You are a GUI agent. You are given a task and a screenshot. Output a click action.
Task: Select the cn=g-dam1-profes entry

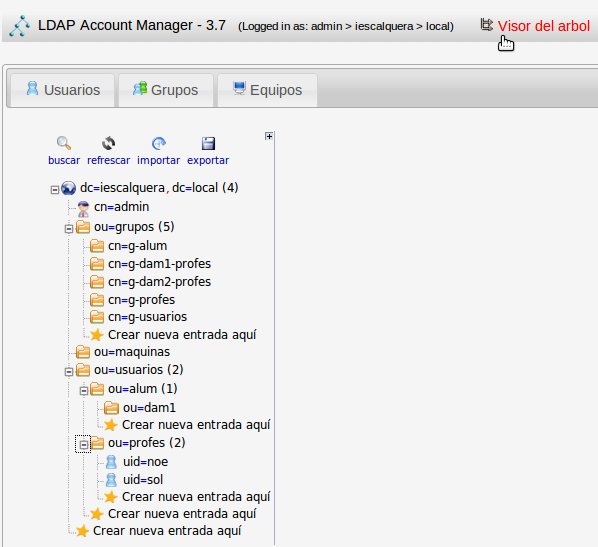click(159, 264)
